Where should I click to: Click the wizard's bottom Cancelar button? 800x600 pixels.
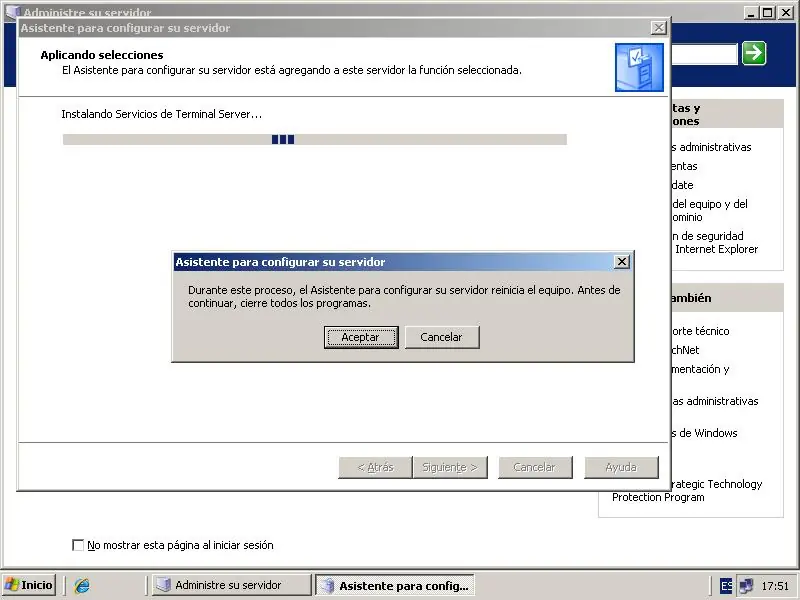[535, 467]
